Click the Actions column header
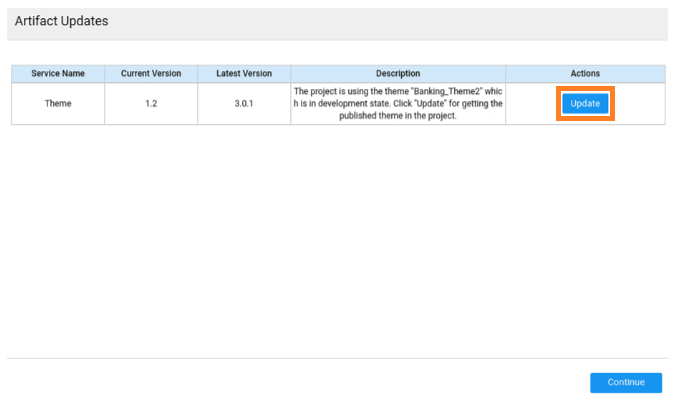Screen dimensions: 676x408 click(x=585, y=74)
